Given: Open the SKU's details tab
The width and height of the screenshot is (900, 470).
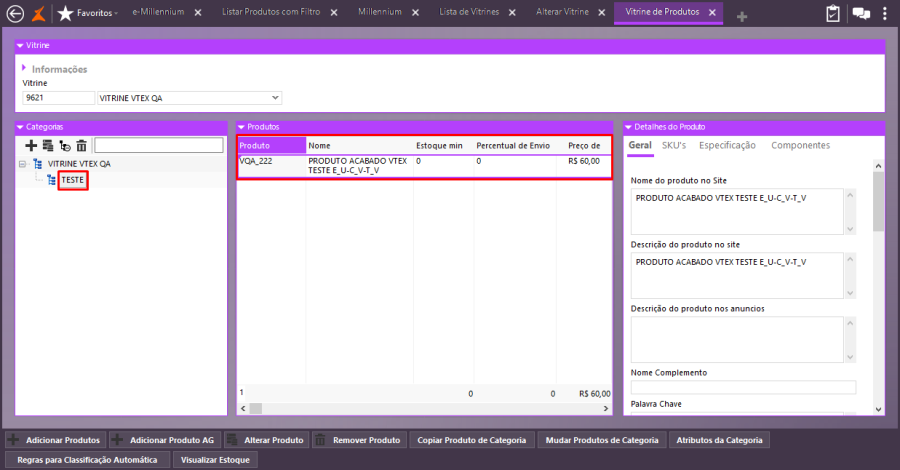Looking at the screenshot, I should click(674, 146).
